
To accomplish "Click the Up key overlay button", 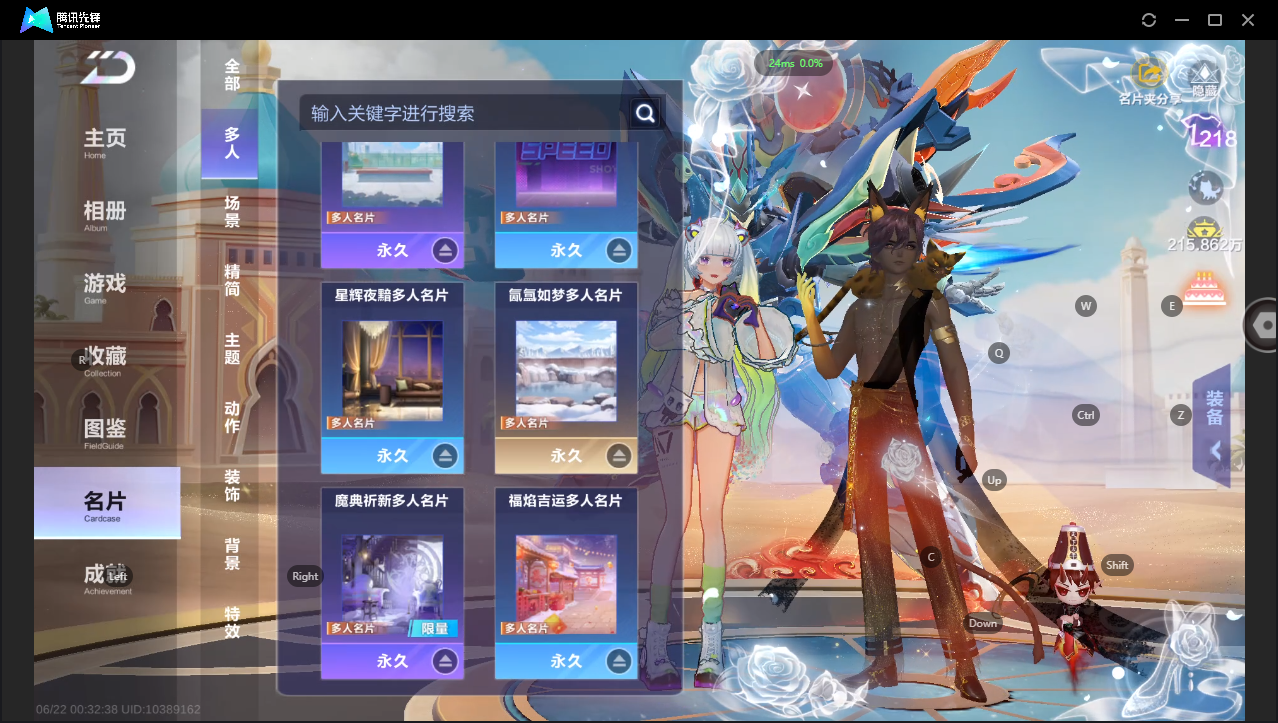I will (x=994, y=480).
